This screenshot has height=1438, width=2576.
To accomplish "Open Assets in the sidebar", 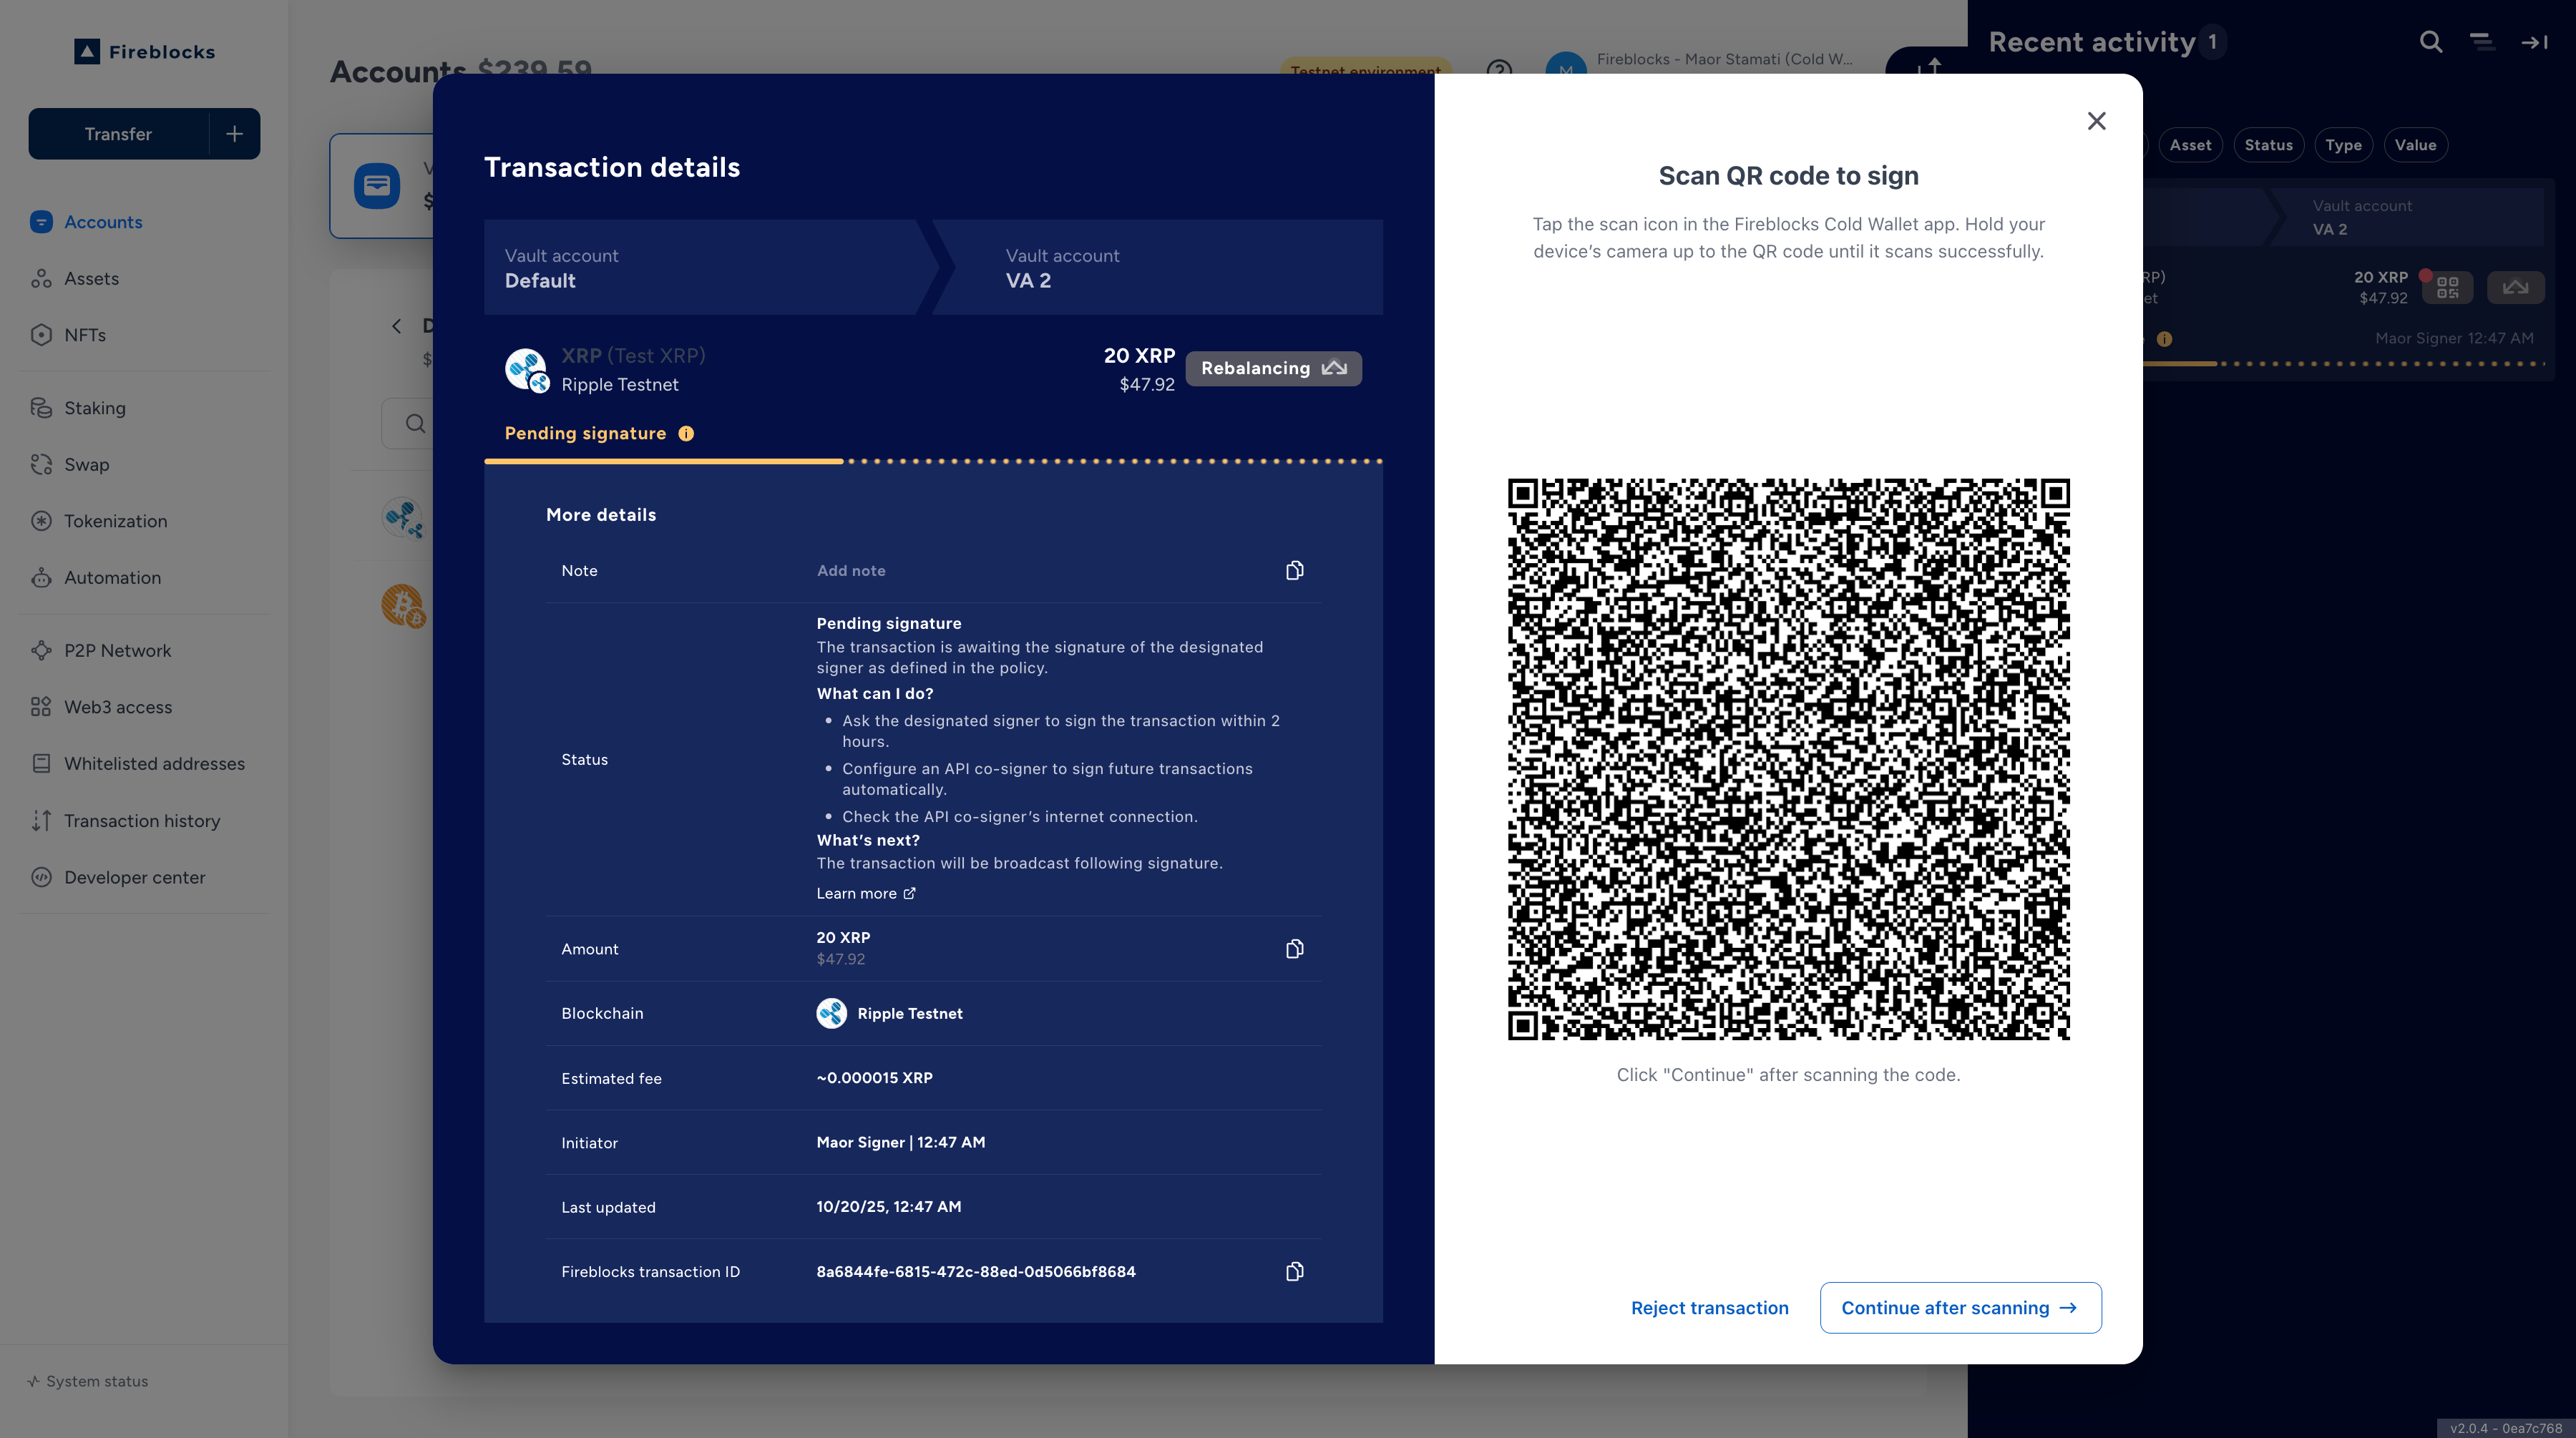I will pos(91,278).
